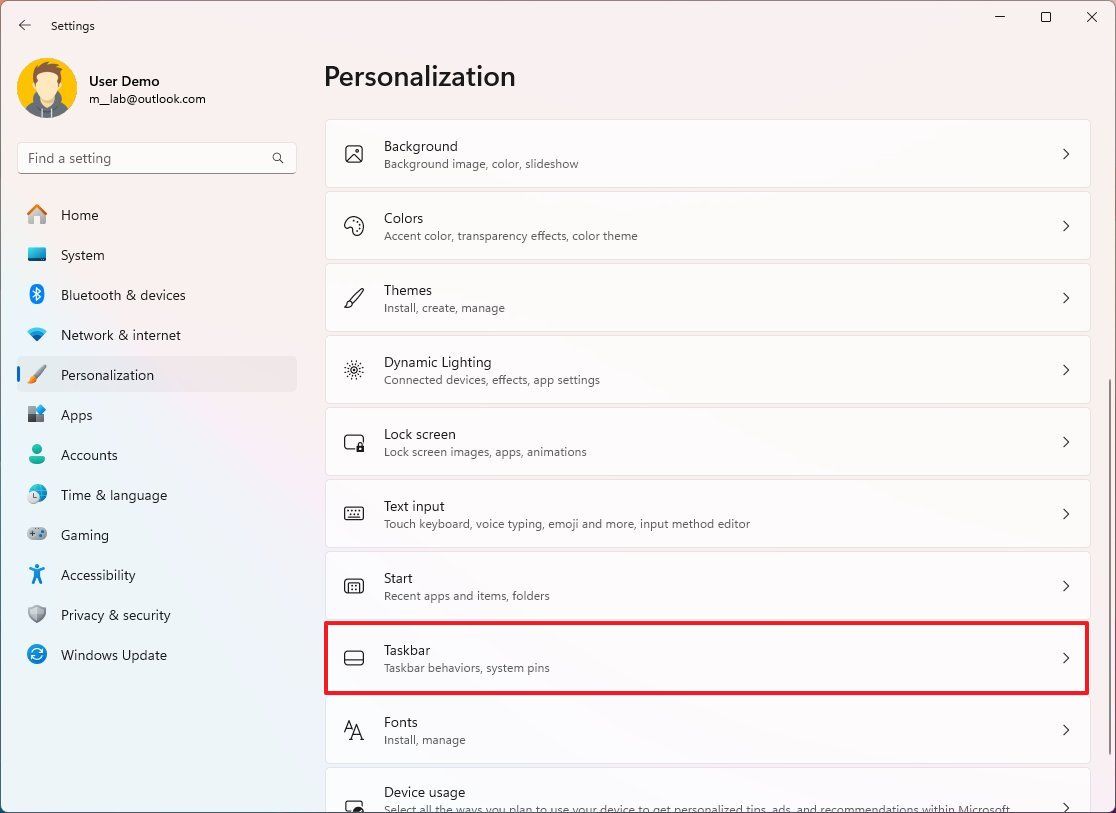Expand the Background settings chevron

(1065, 154)
